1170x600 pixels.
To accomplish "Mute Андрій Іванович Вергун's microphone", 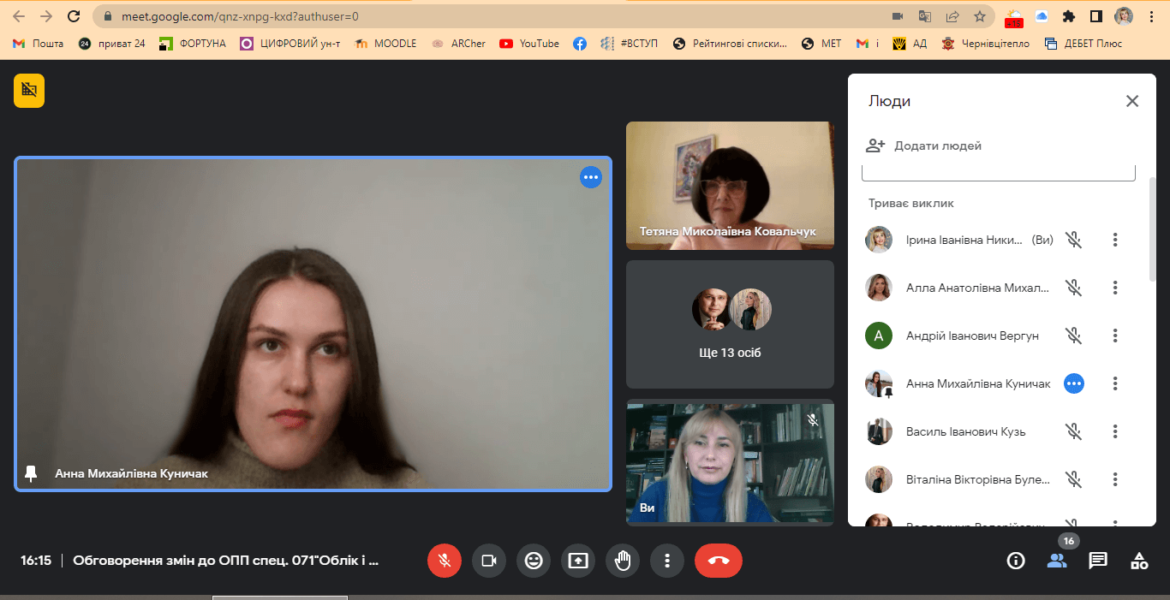I will [x=1074, y=336].
